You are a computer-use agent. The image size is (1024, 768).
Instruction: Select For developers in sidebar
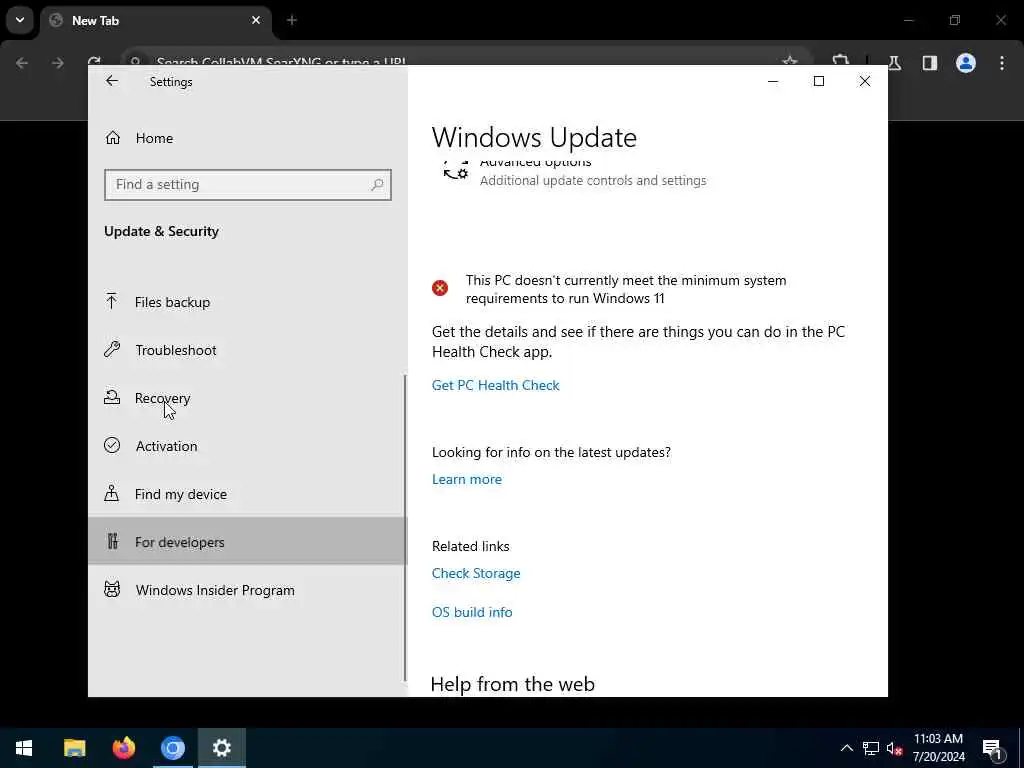tap(248, 542)
